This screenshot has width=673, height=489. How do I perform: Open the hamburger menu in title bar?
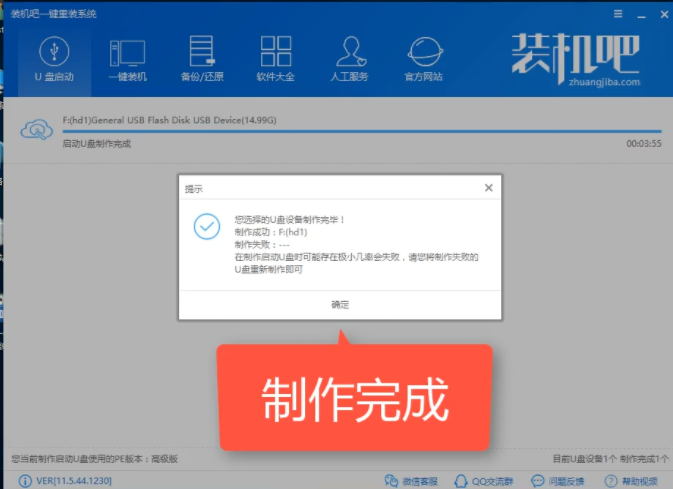pyautogui.click(x=618, y=14)
